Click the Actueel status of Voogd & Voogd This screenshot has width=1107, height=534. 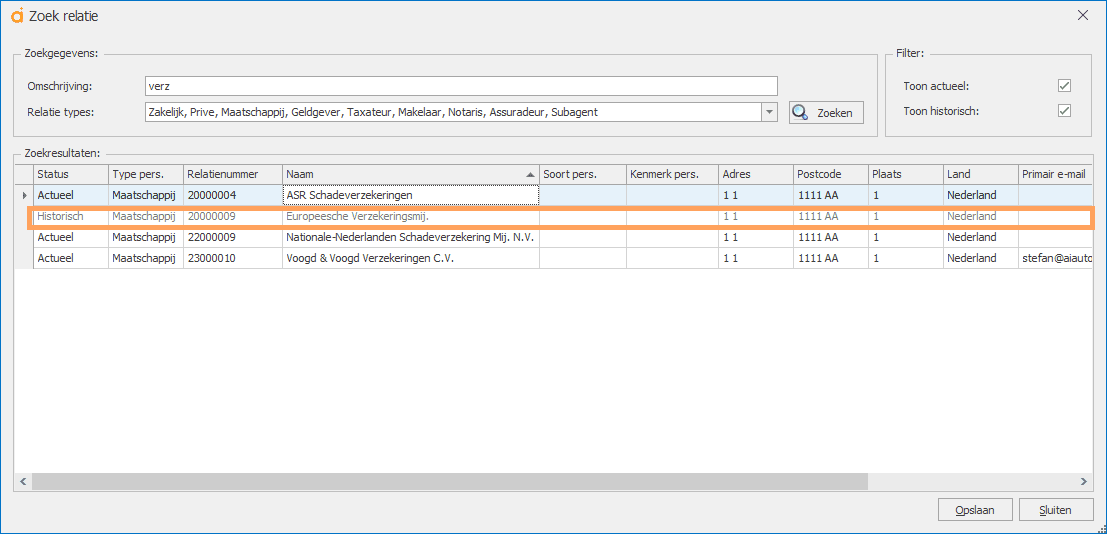pyautogui.click(x=71, y=259)
